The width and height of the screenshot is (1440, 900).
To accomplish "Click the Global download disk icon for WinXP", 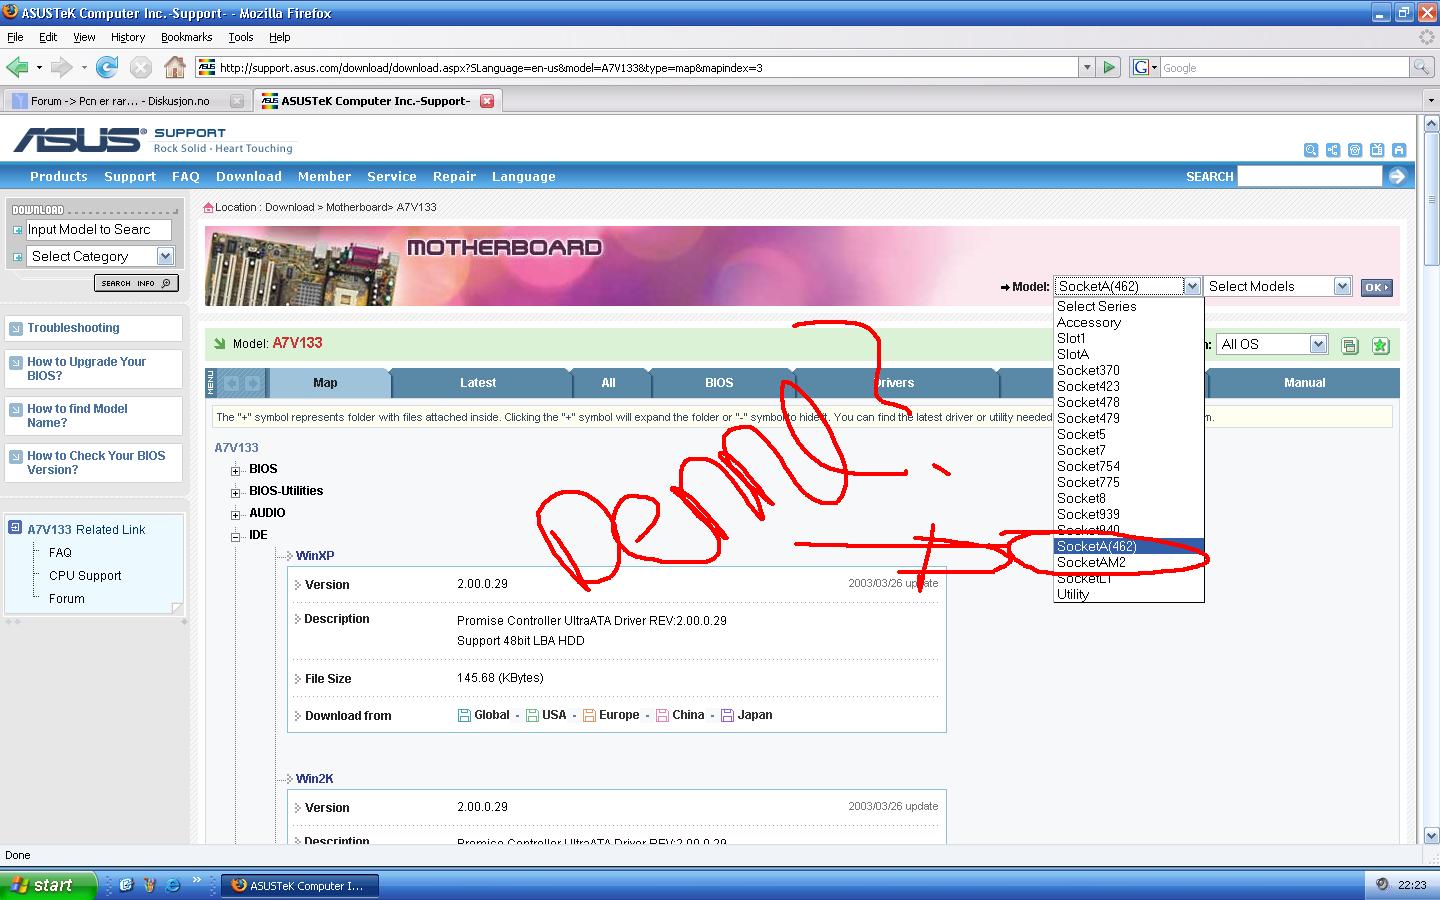I will click(x=464, y=715).
